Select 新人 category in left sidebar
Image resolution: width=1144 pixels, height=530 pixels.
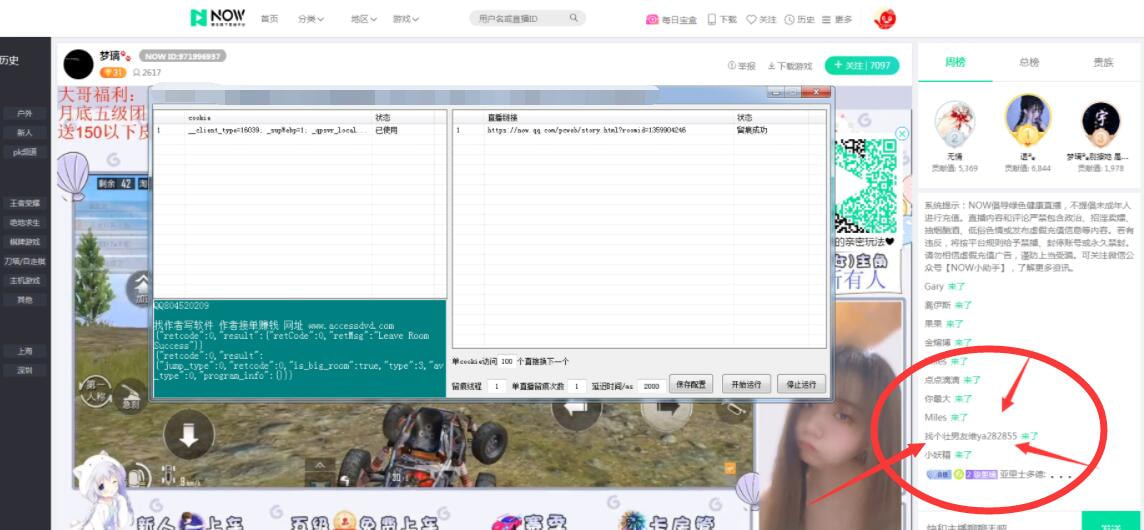coord(25,133)
